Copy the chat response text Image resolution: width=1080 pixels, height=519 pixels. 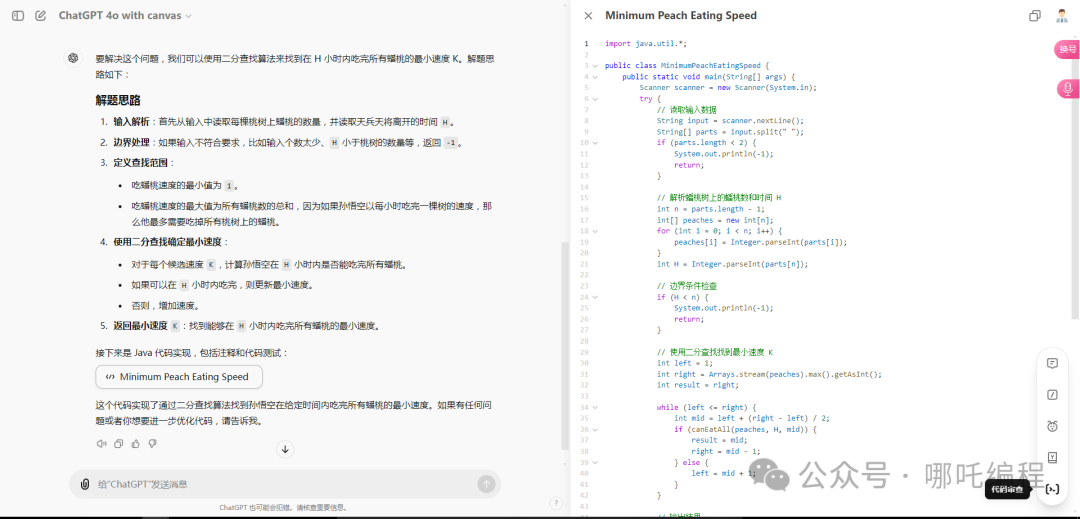[x=118, y=443]
